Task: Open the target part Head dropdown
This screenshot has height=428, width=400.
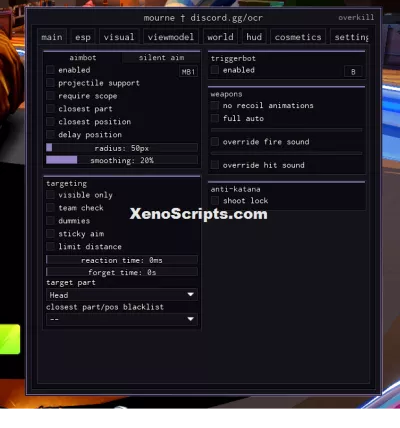Action: [122, 295]
